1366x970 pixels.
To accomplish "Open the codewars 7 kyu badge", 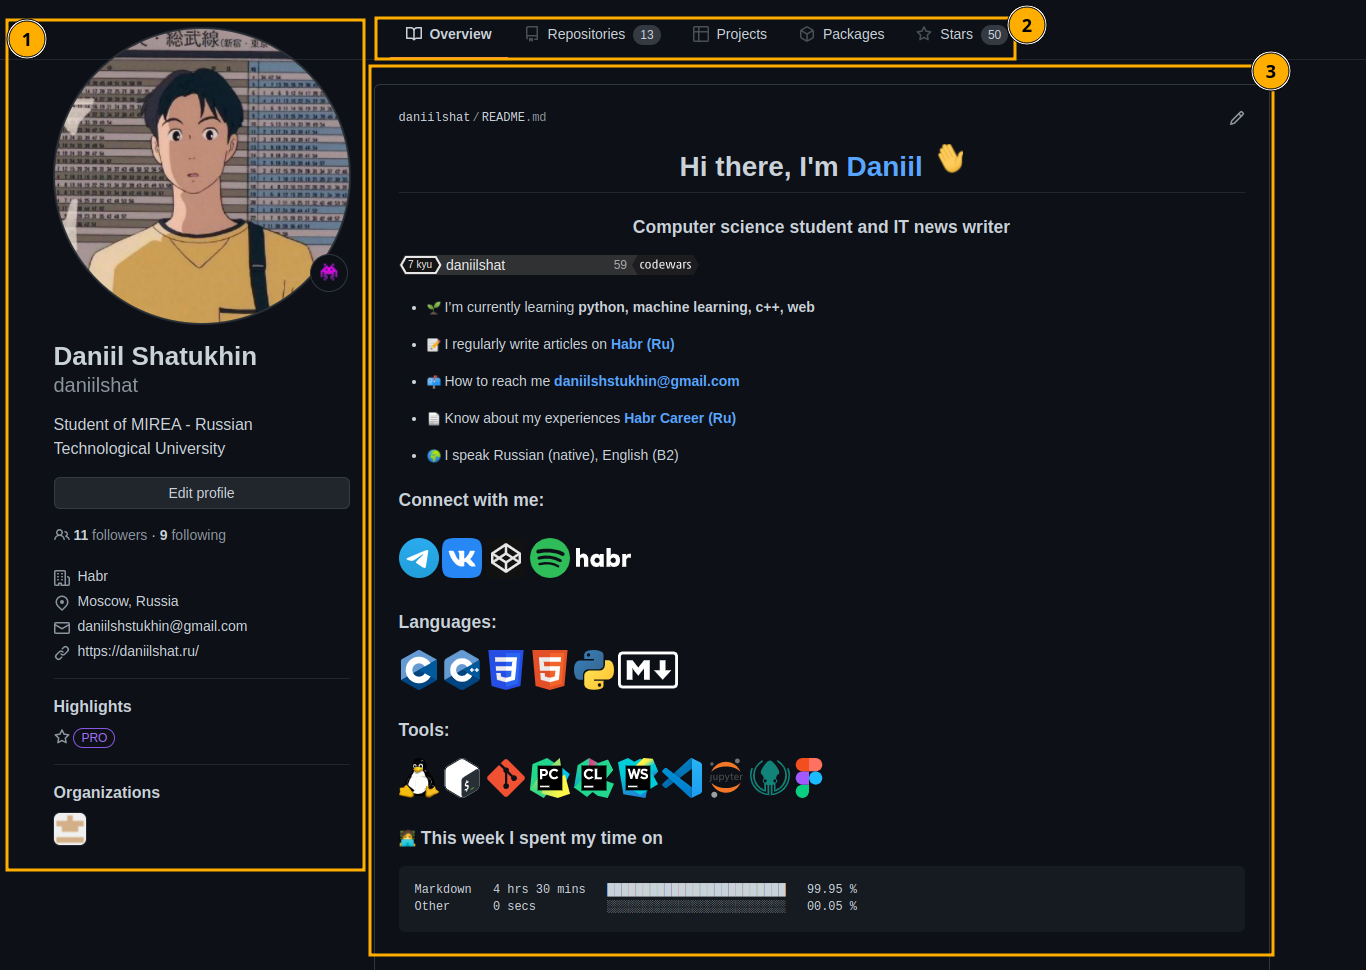I will 548,265.
